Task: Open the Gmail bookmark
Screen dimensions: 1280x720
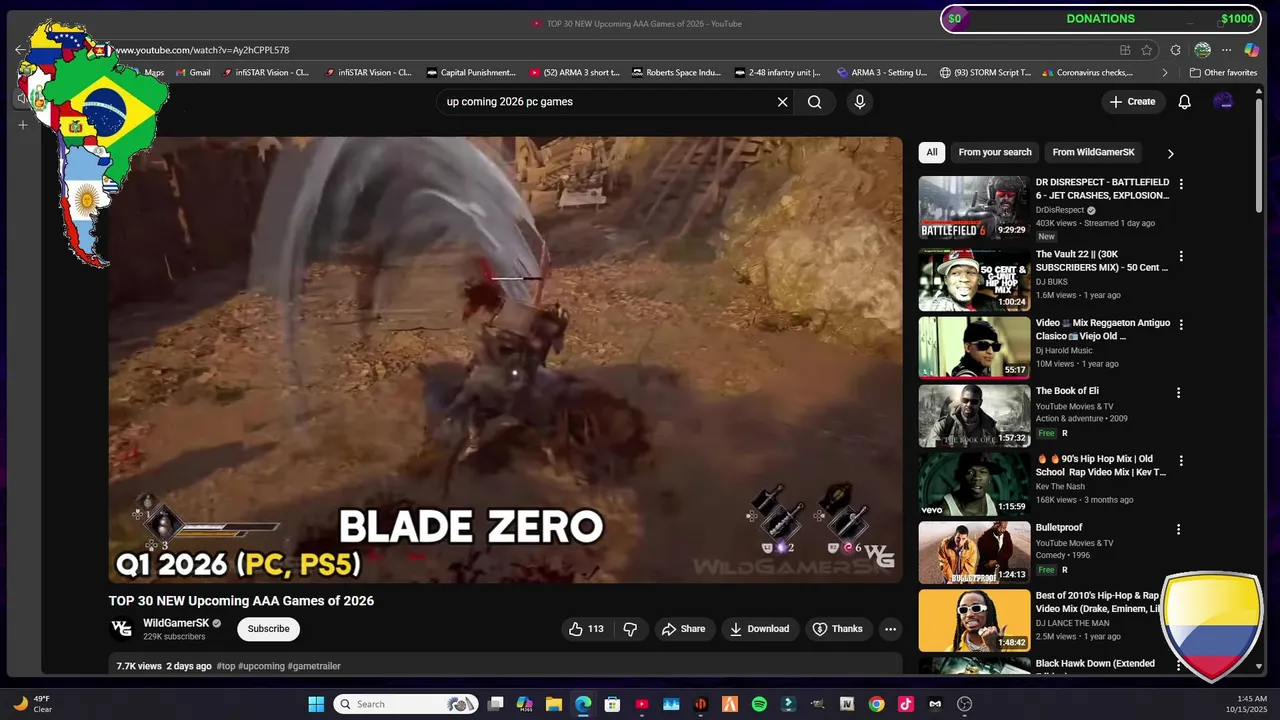Action: (x=193, y=73)
